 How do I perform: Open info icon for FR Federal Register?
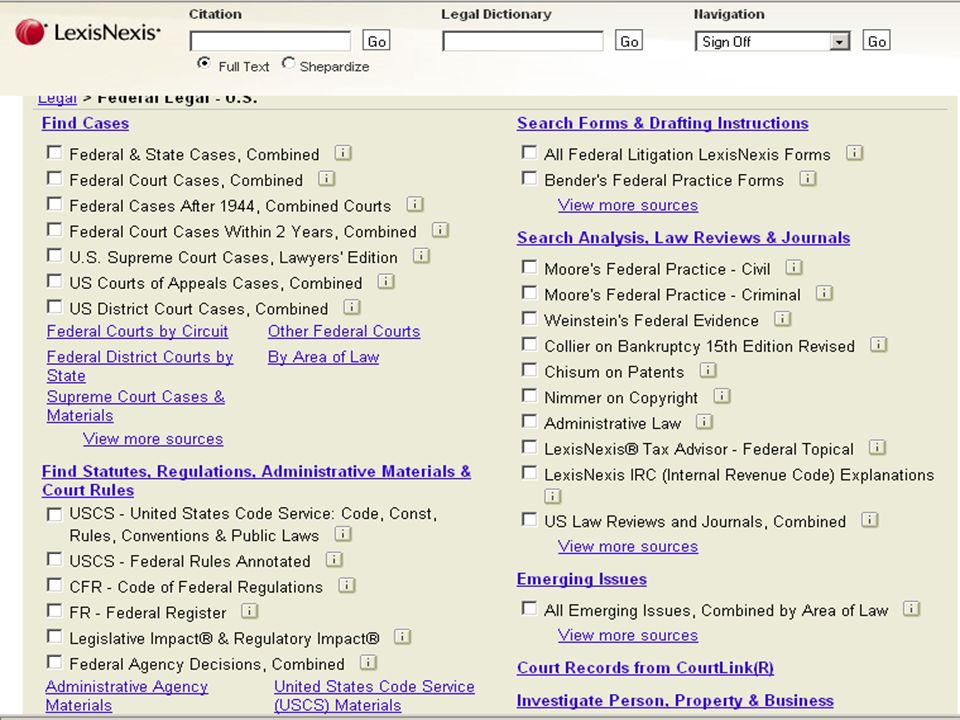pyautogui.click(x=250, y=610)
